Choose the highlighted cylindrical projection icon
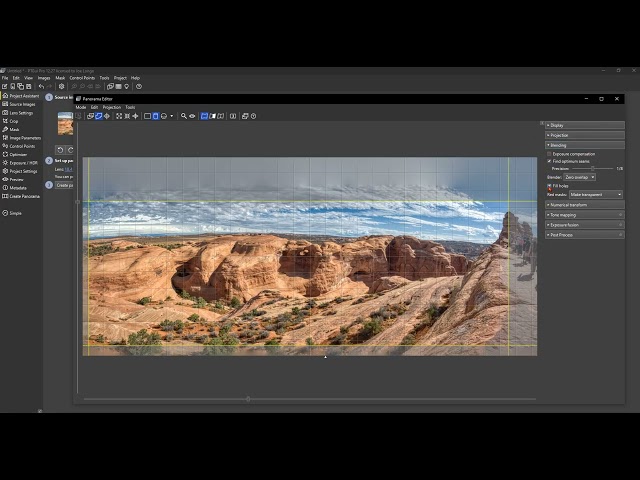This screenshot has height=480, width=640. [x=156, y=116]
